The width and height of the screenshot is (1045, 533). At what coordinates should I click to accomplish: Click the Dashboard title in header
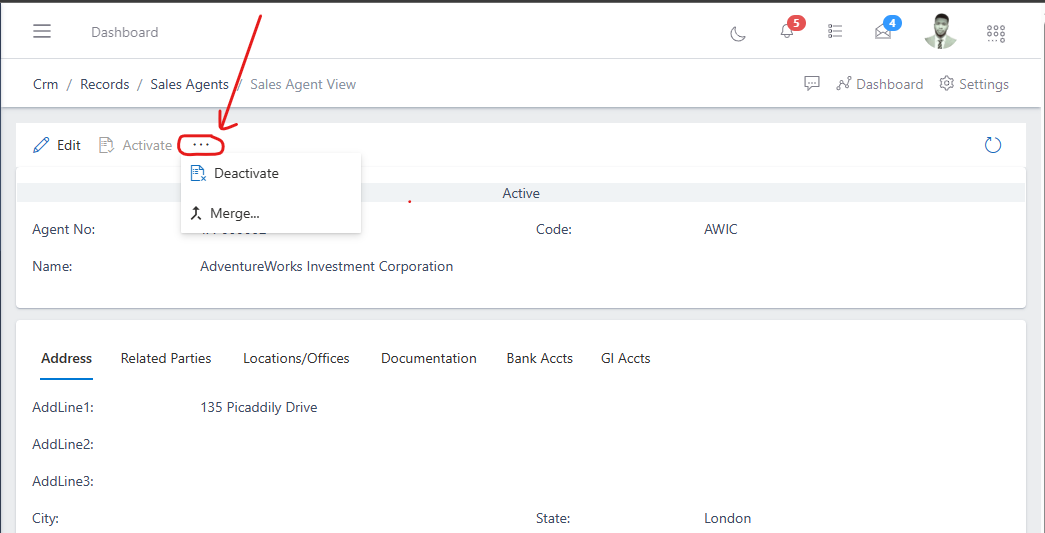click(x=125, y=32)
